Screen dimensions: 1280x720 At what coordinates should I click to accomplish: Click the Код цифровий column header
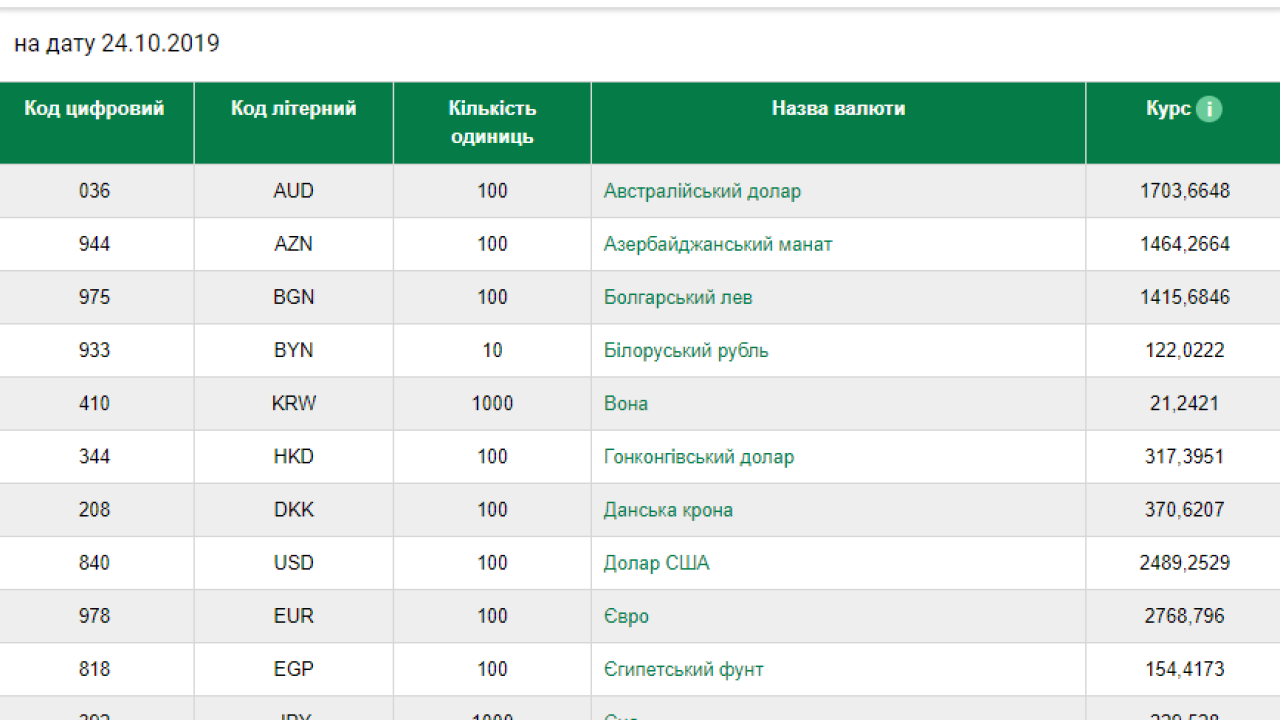pos(94,109)
